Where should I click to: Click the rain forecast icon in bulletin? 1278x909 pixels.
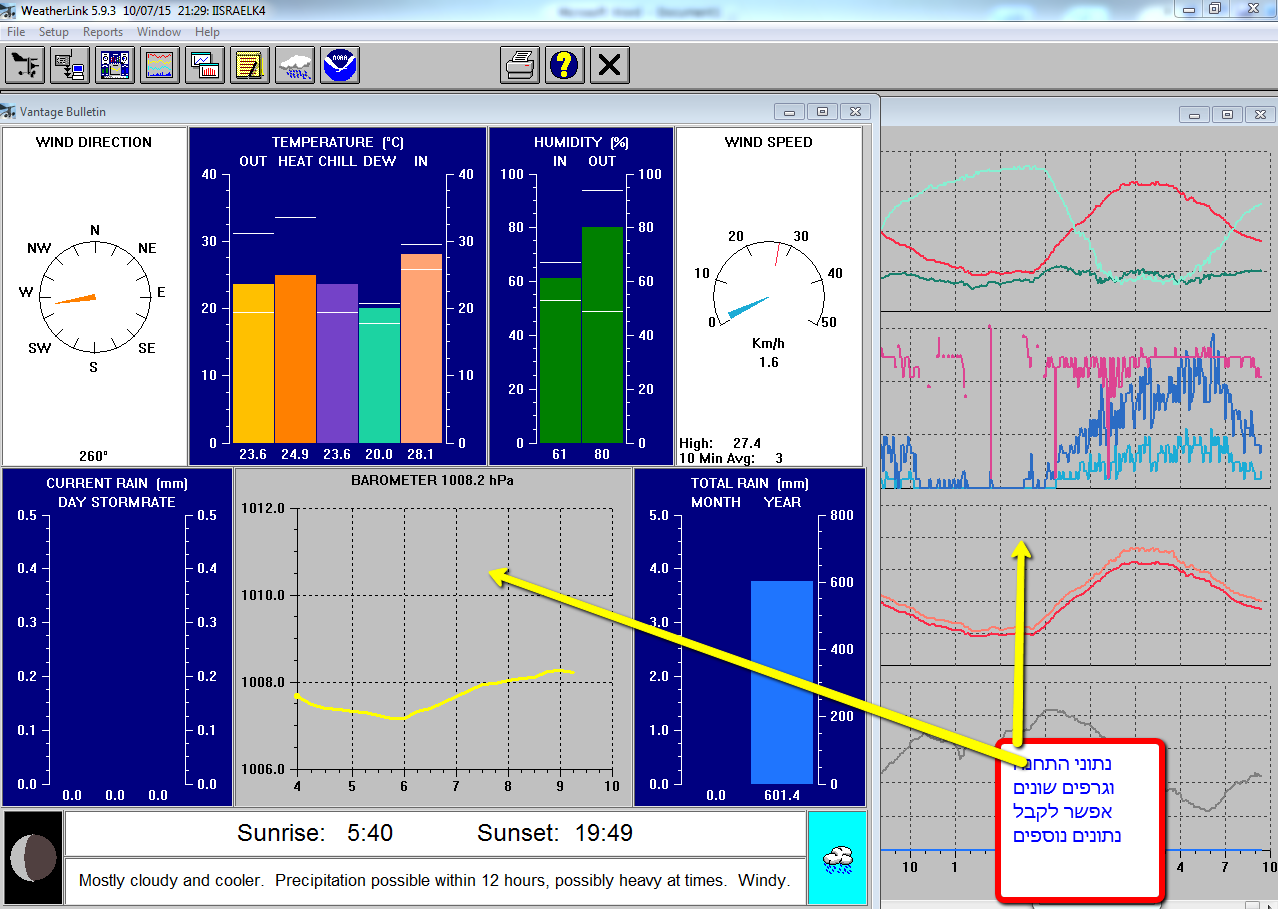click(x=837, y=857)
